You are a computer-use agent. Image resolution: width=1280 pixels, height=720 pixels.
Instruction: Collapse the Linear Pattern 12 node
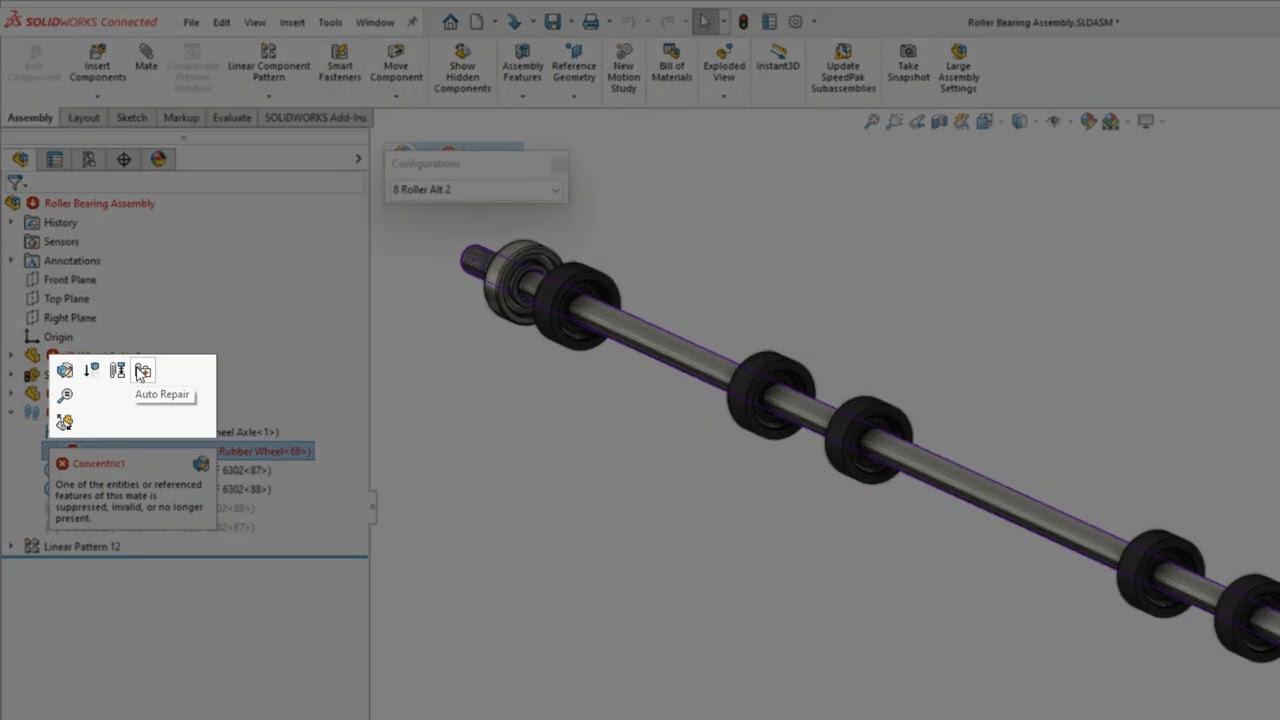coord(10,546)
